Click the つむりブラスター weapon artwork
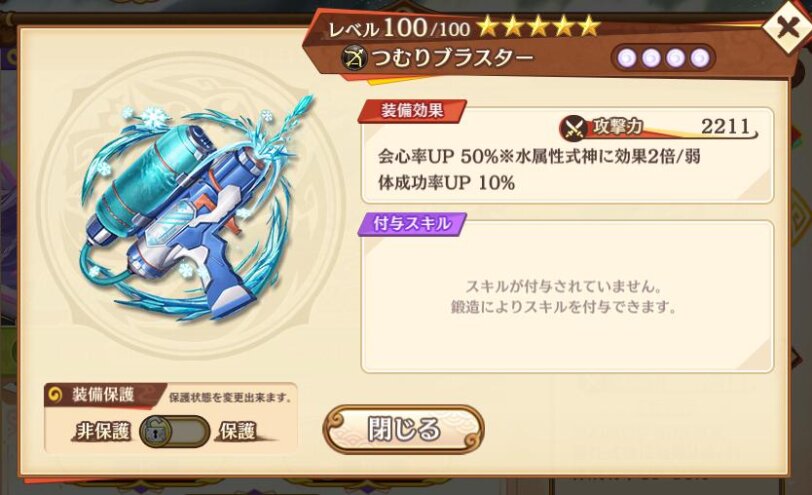This screenshot has width=812, height=495. [193, 206]
